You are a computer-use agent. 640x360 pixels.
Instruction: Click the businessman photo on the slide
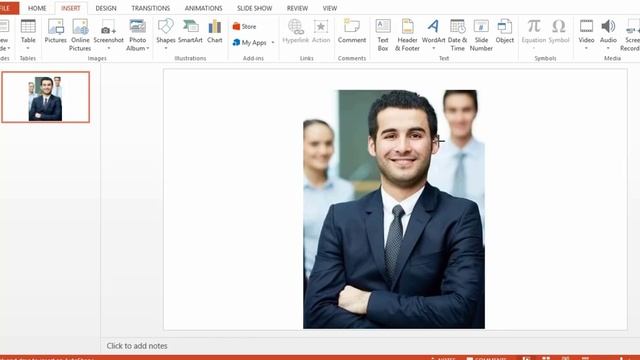pos(394,209)
